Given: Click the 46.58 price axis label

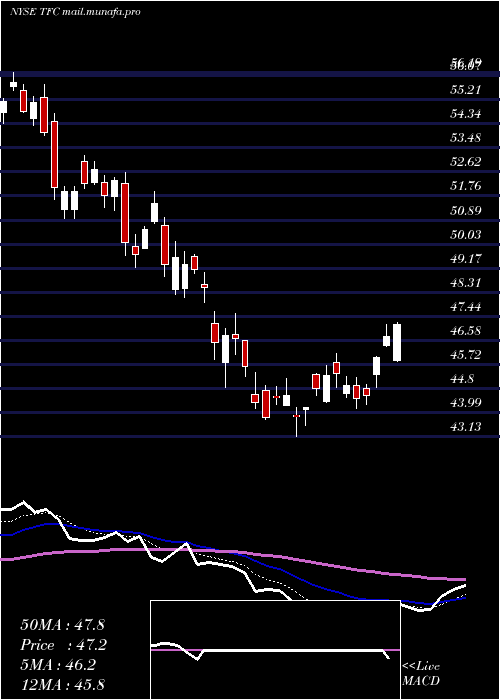Looking at the screenshot, I should 466,330.
